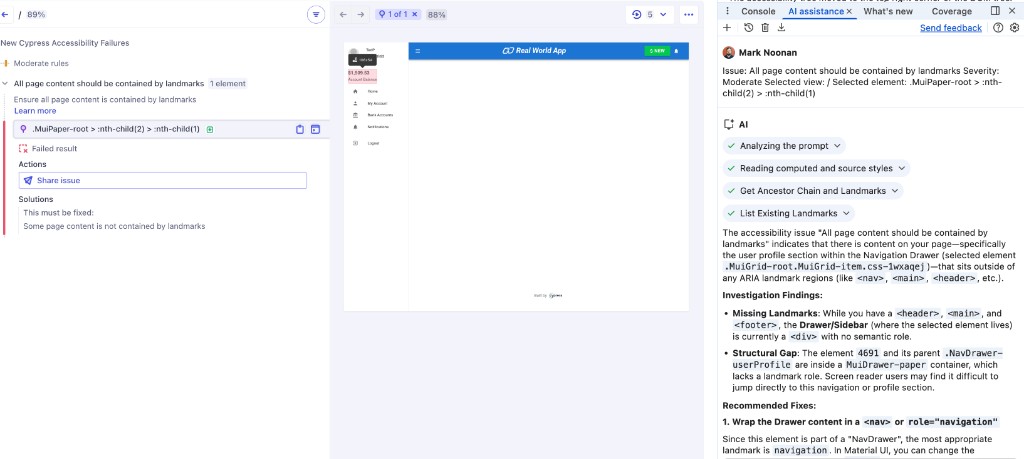Click the green plus badge beside the selector

click(x=210, y=129)
